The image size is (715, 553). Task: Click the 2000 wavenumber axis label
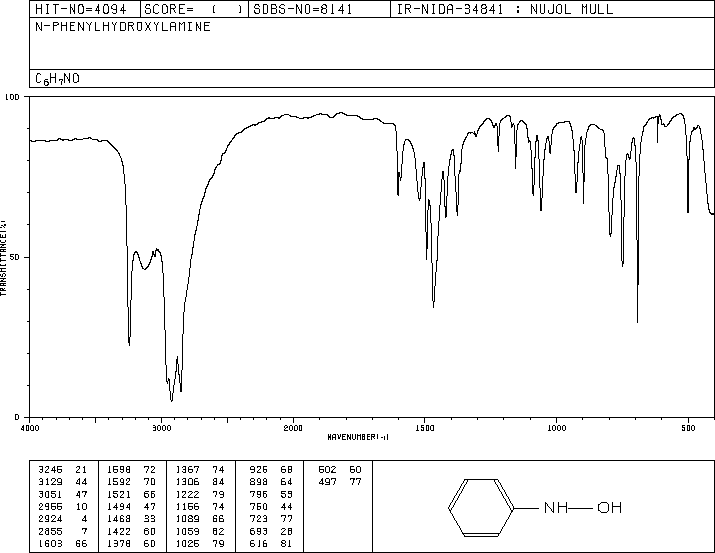pos(293,428)
